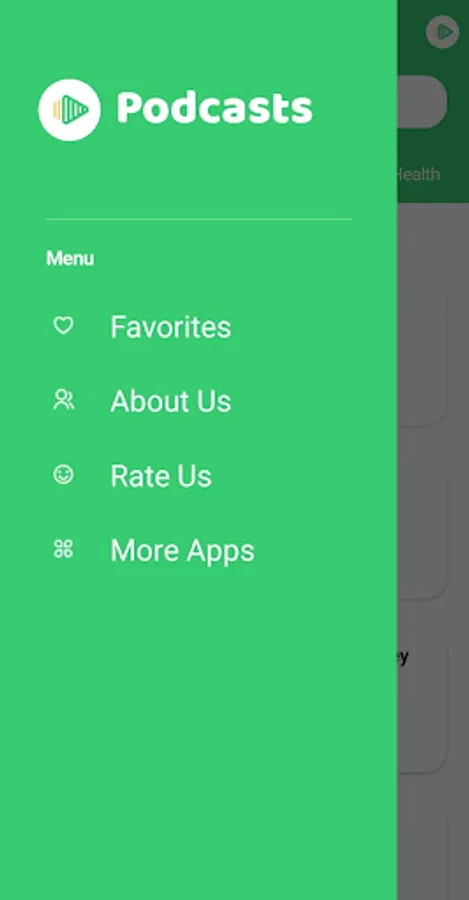Viewport: 469px width, 900px height.
Task: Tap the Podcasts logo circle icon
Action: 69,110
